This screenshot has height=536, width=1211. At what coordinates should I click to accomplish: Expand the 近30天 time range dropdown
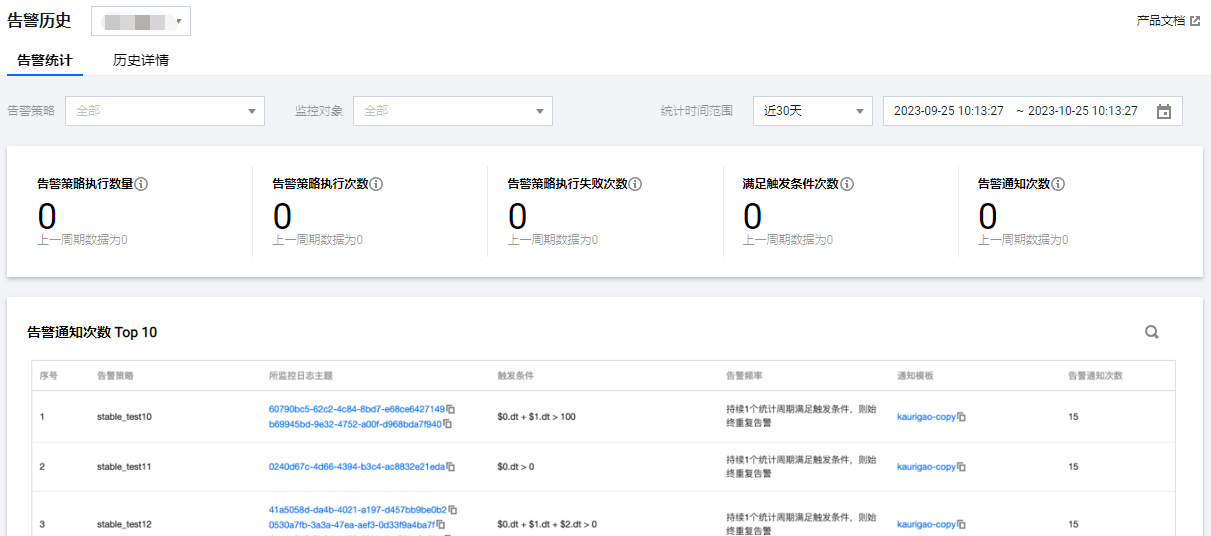pos(813,111)
